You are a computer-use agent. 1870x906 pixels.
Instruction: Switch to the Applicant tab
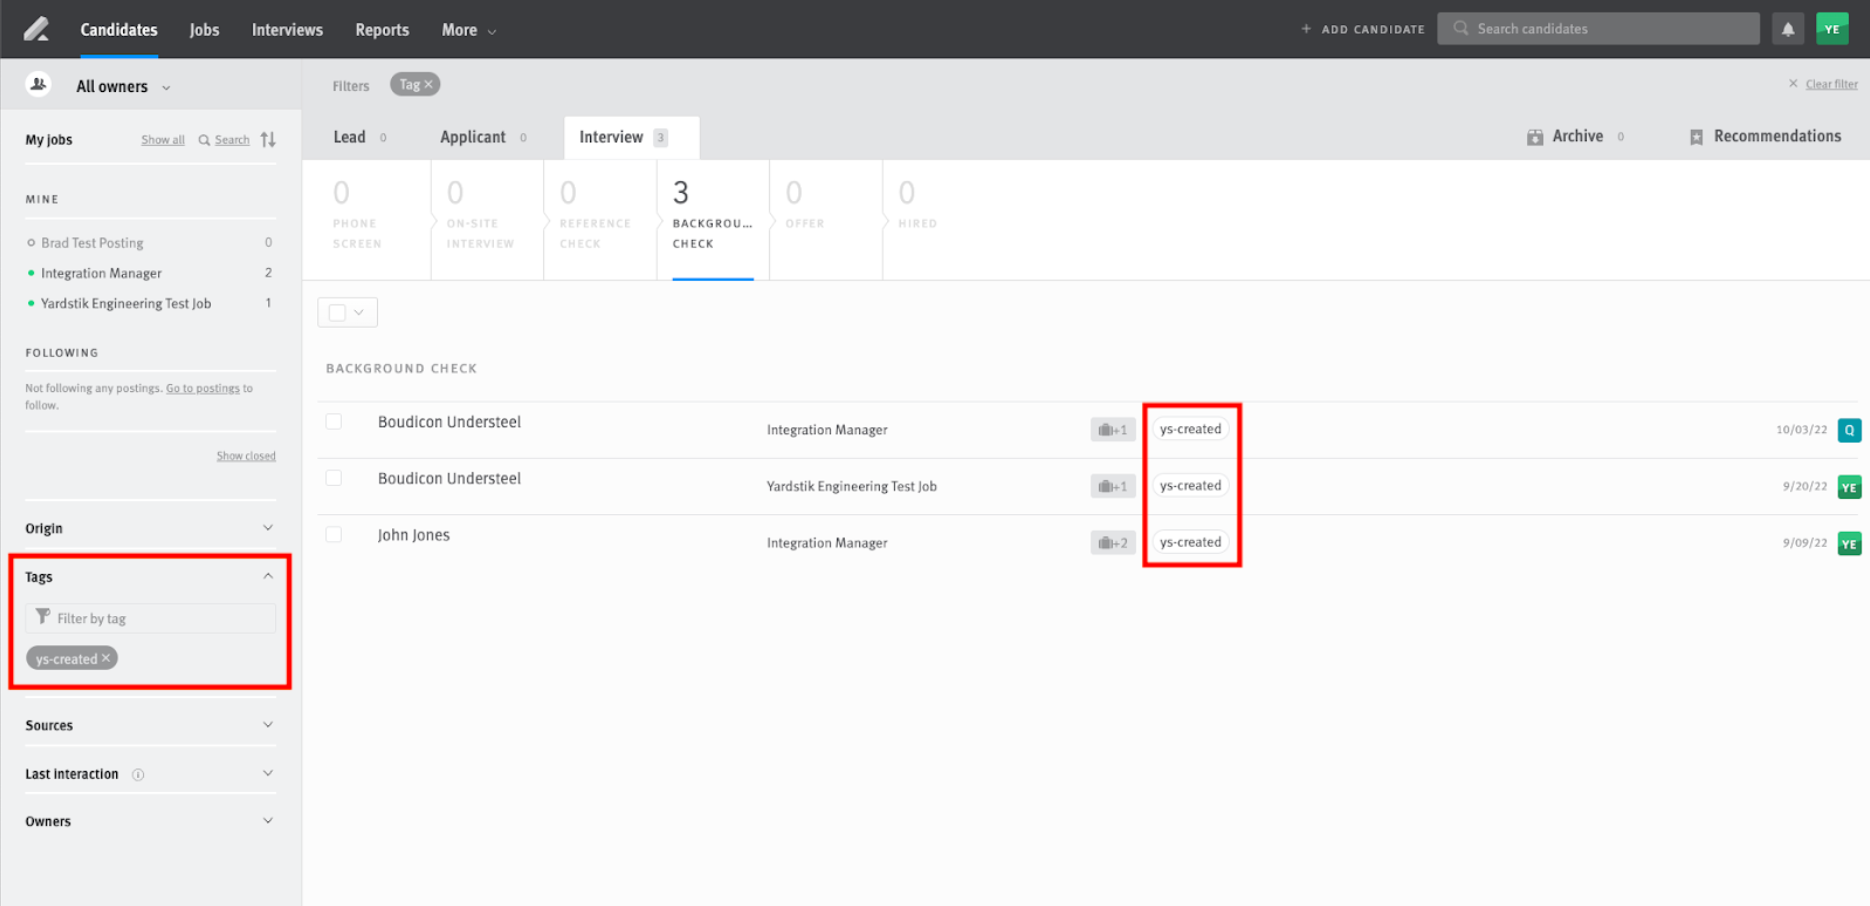click(x=483, y=137)
